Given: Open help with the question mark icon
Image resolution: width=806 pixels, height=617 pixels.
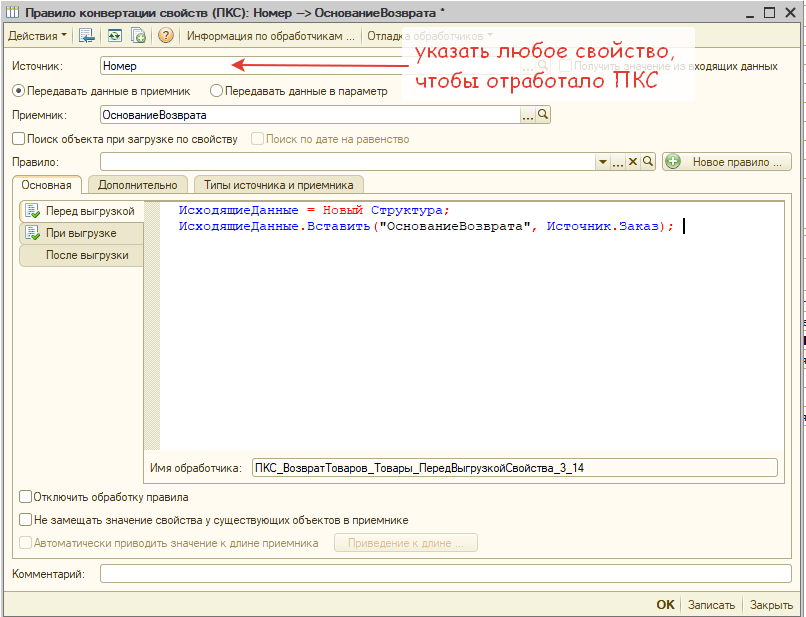Looking at the screenshot, I should click(166, 36).
